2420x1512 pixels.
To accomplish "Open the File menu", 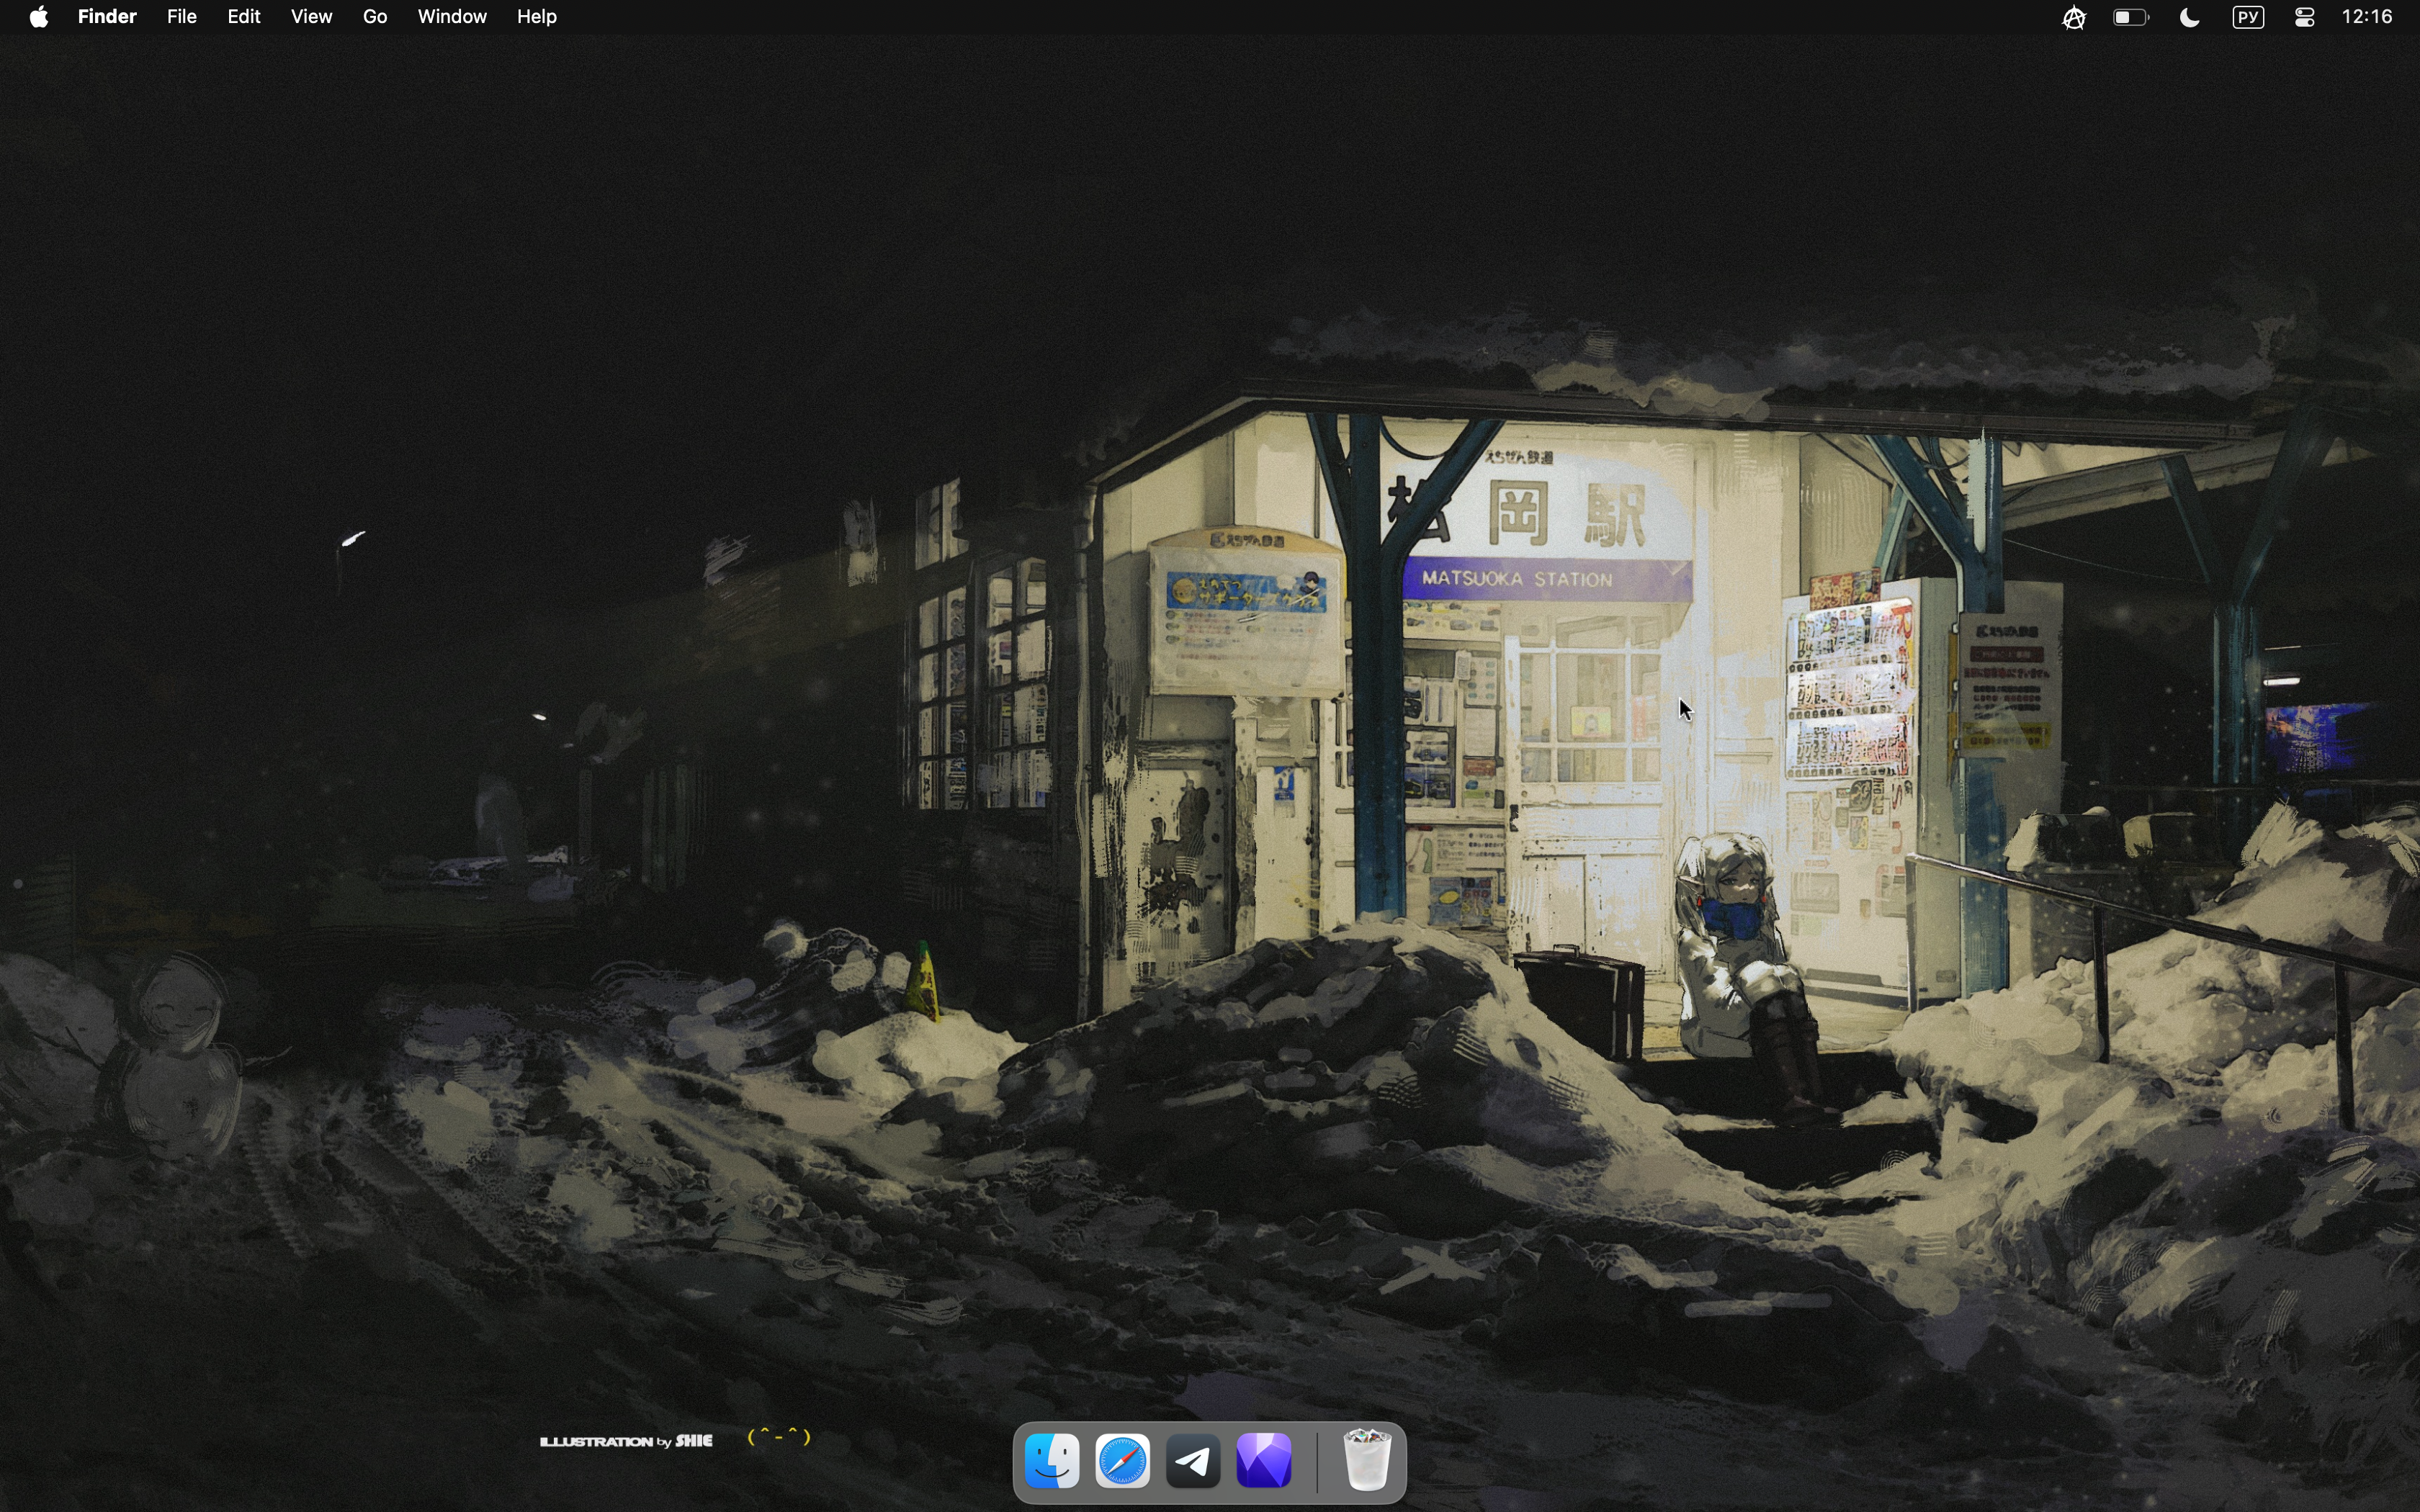I will pyautogui.click(x=182, y=17).
